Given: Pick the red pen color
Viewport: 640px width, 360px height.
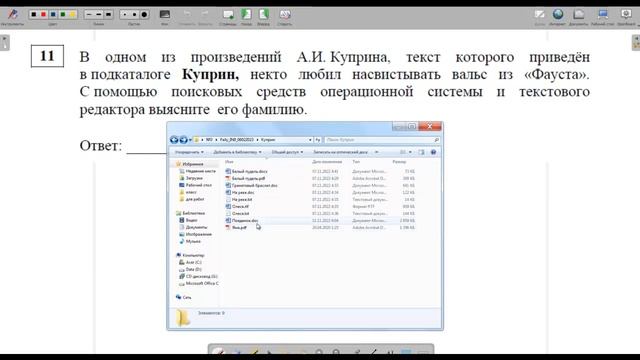Looking at the screenshot, I should pyautogui.click(x=43, y=14).
